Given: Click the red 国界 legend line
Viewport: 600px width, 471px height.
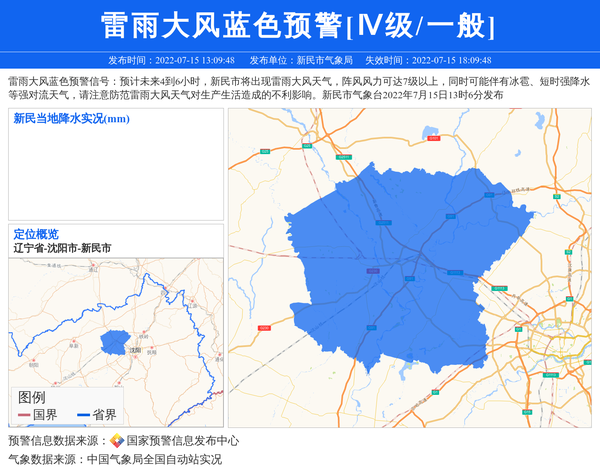Looking at the screenshot, I should (23, 415).
